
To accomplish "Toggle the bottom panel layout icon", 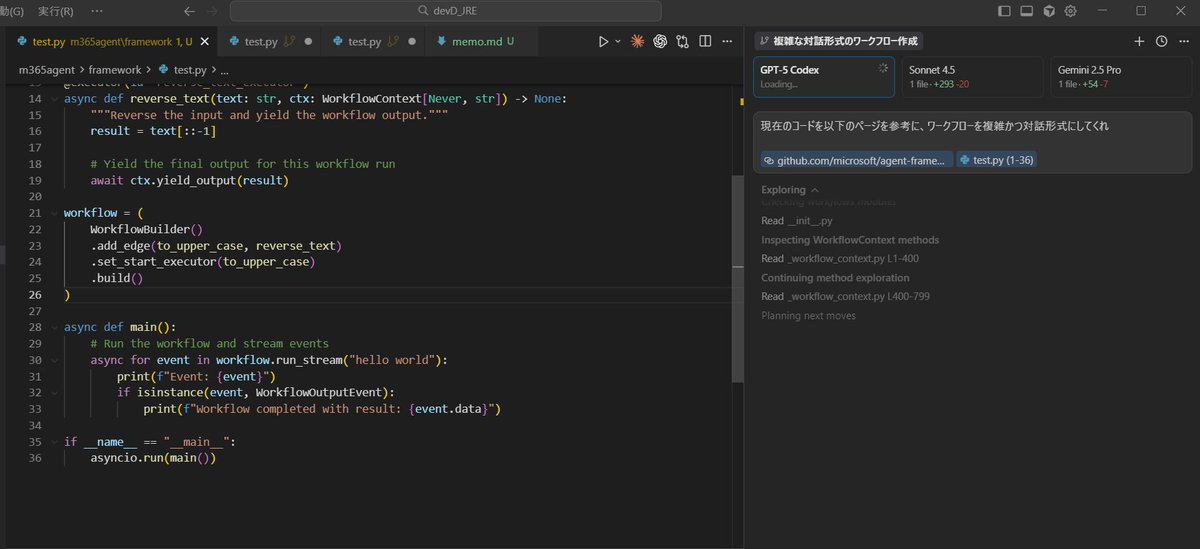I will [1027, 11].
